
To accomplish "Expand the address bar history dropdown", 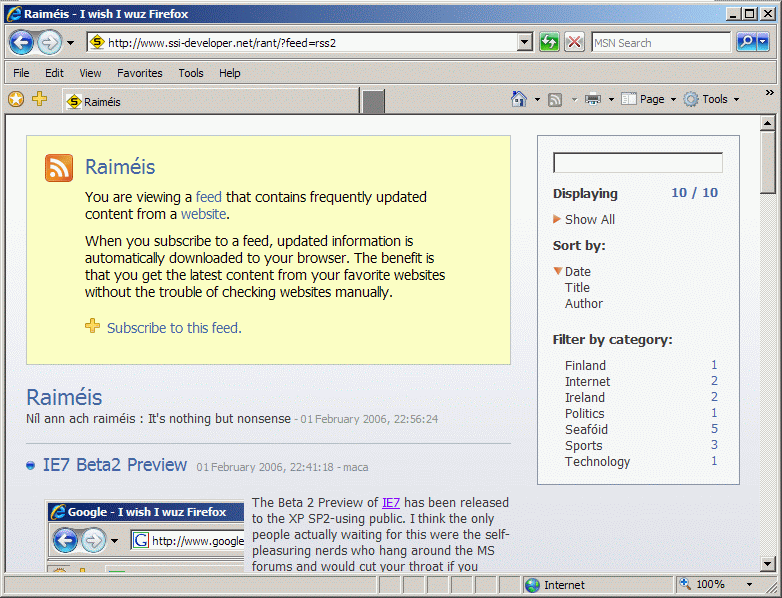I will (x=524, y=43).
